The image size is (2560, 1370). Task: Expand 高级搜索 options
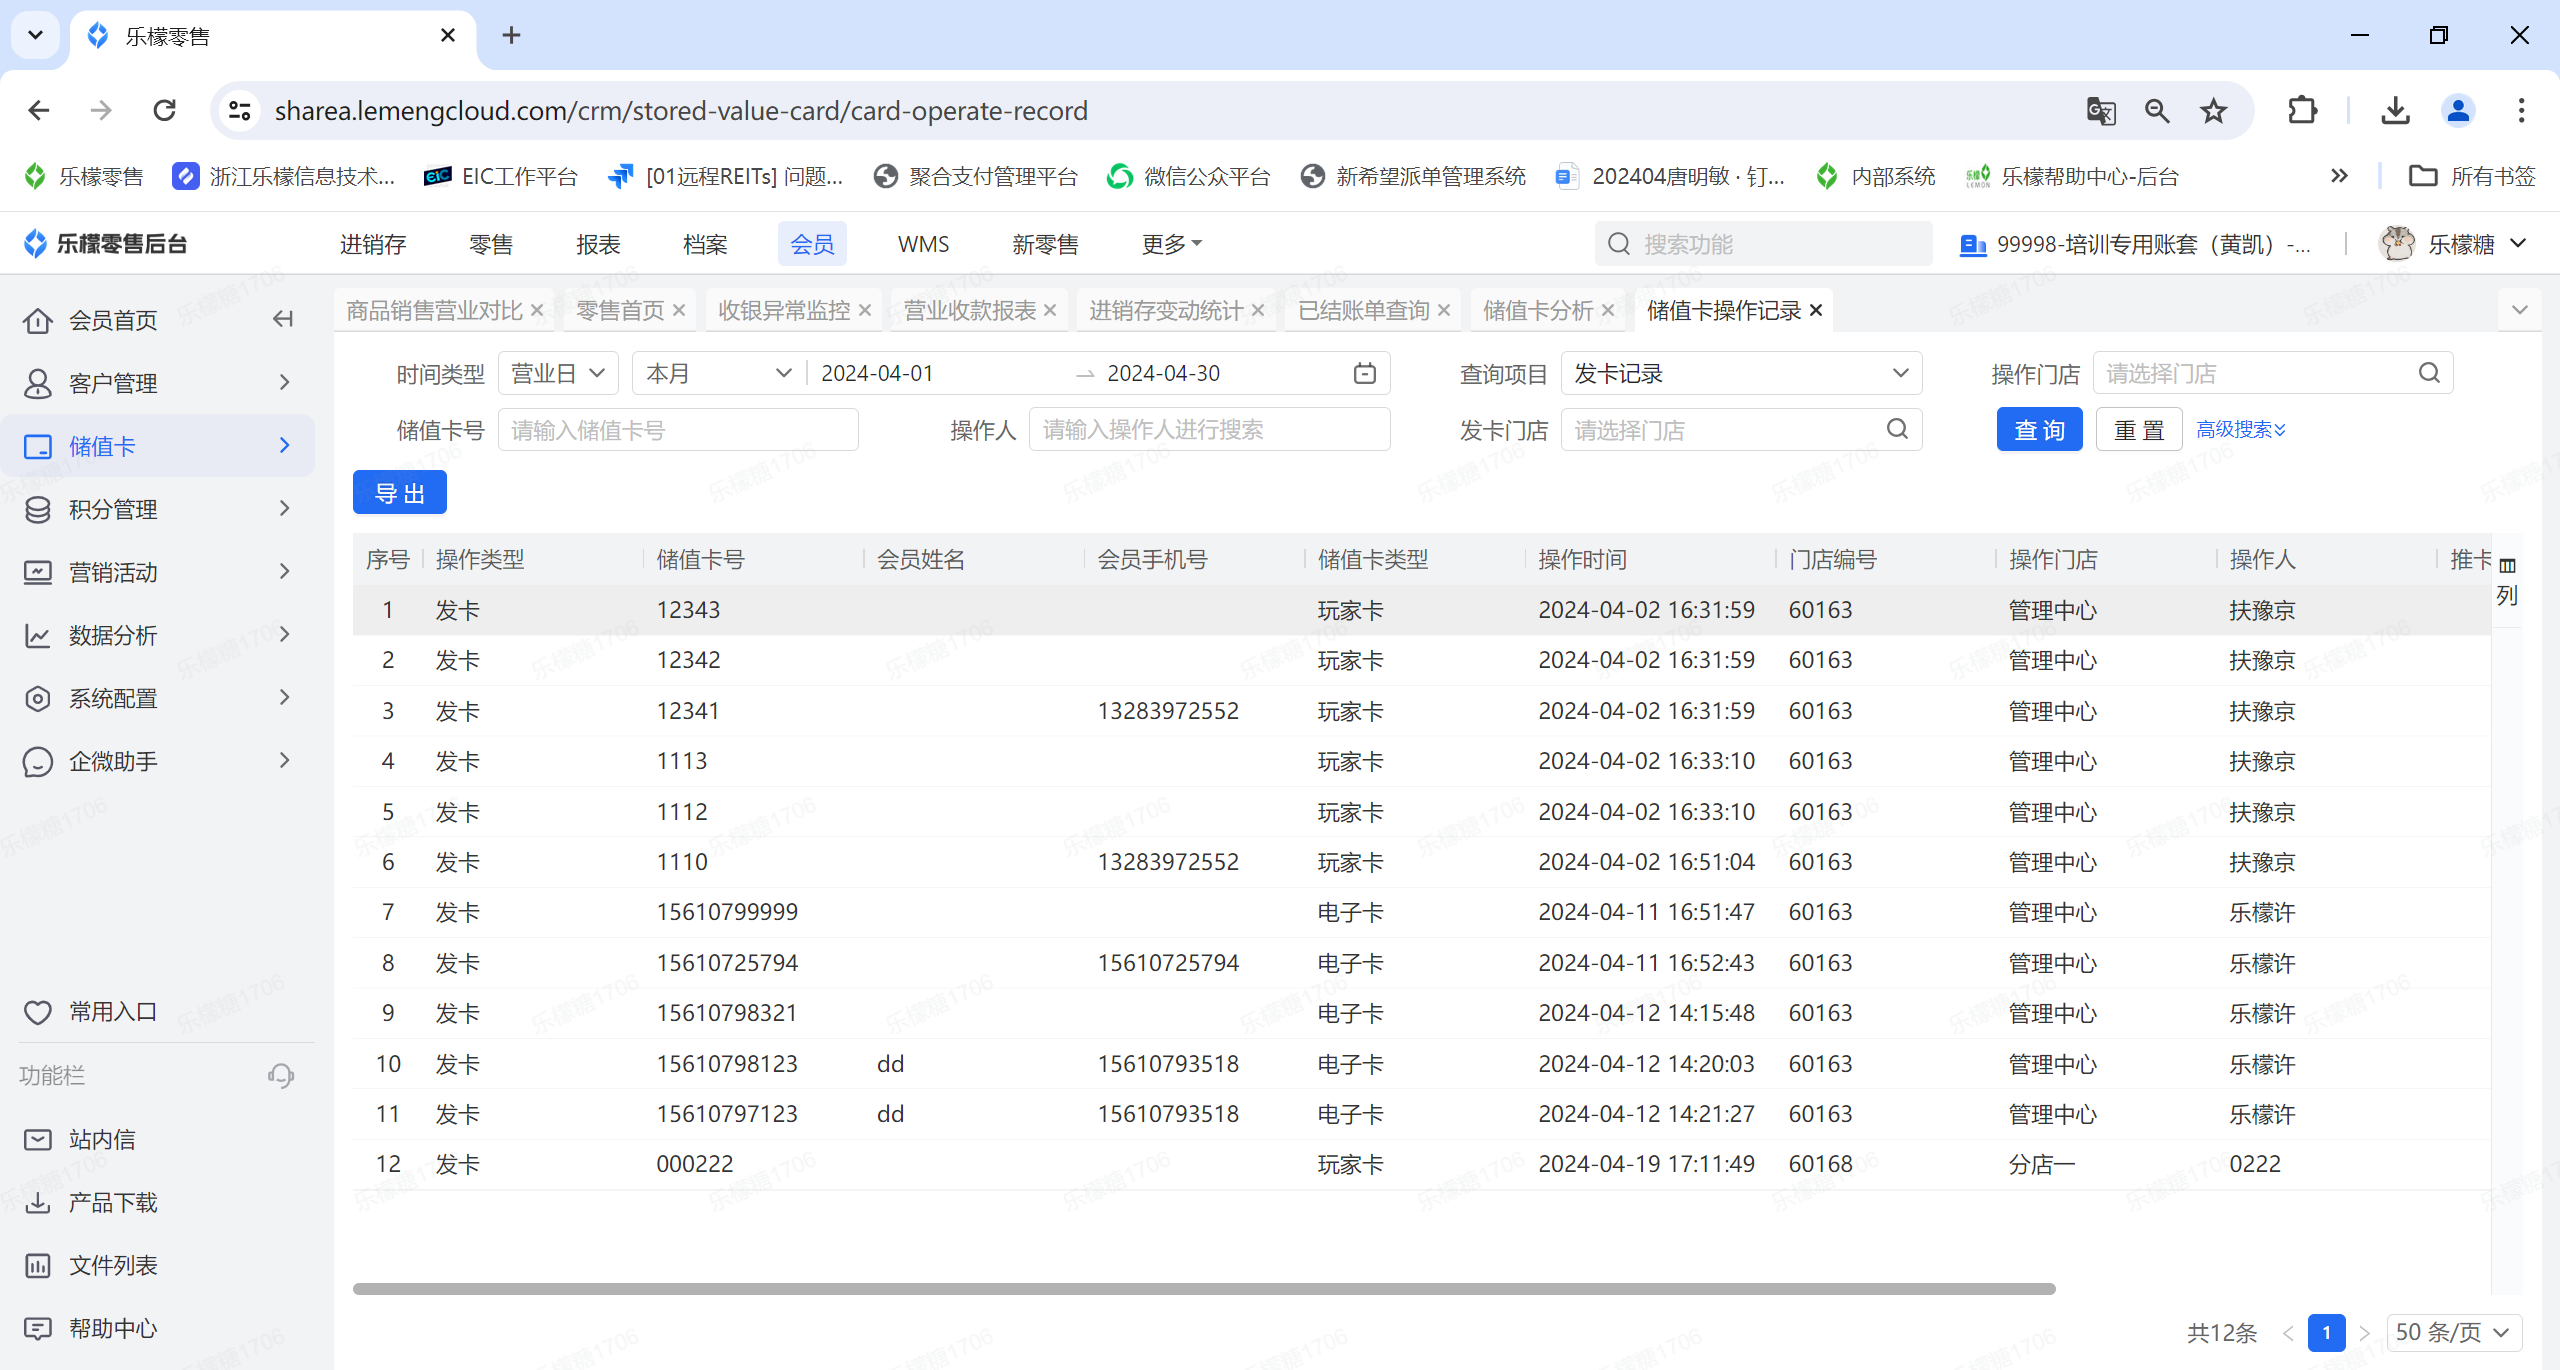tap(2241, 429)
